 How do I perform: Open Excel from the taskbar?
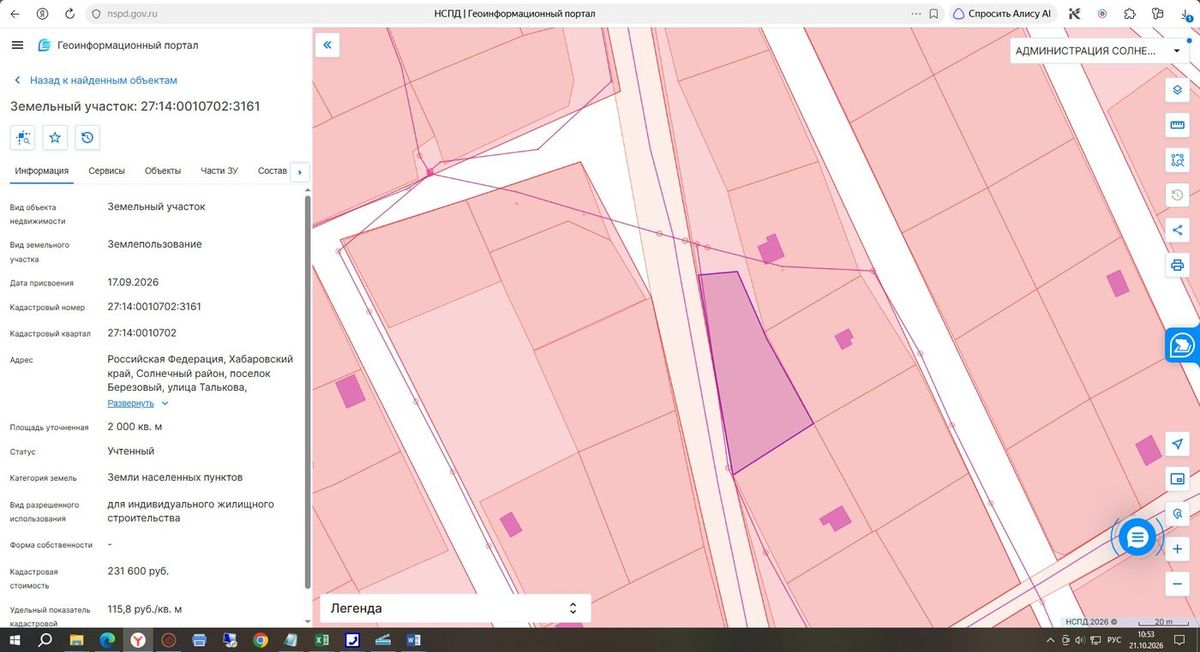[322, 640]
